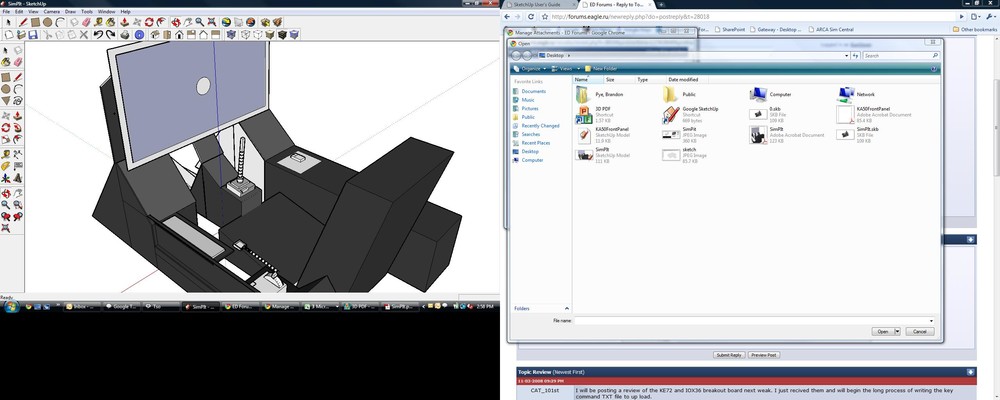
Task: Select the pink Eraser tool in top toolbar
Action: (x=87, y=22)
